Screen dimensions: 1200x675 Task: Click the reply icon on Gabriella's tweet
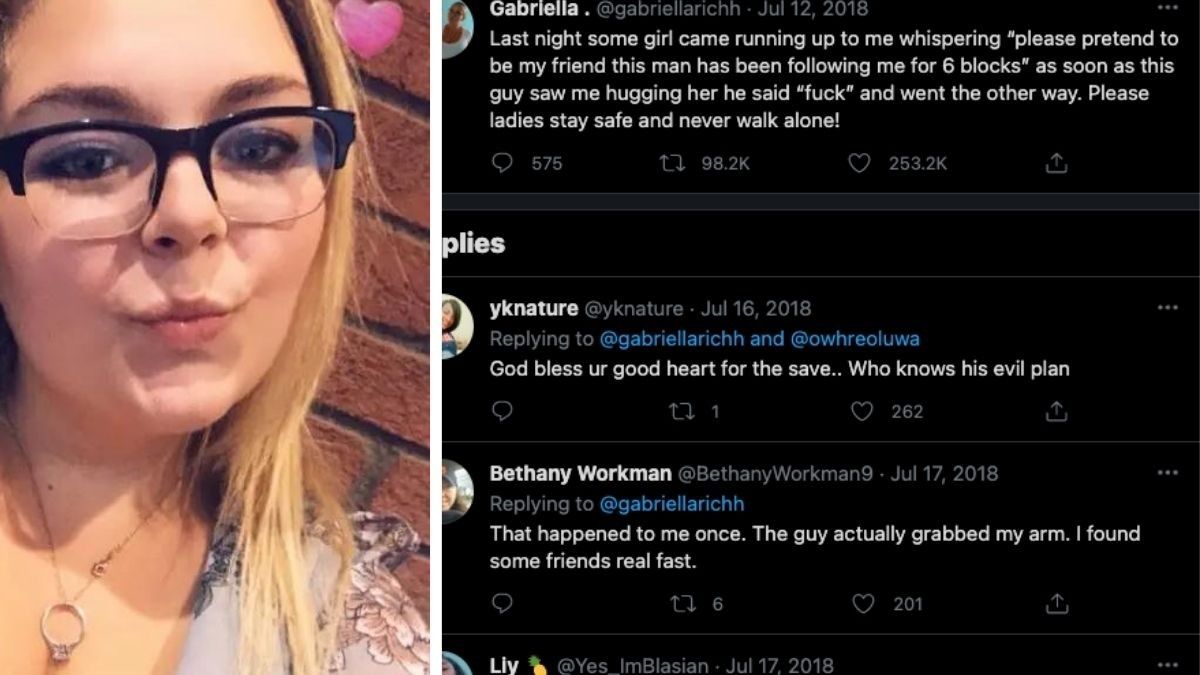pyautogui.click(x=502, y=162)
